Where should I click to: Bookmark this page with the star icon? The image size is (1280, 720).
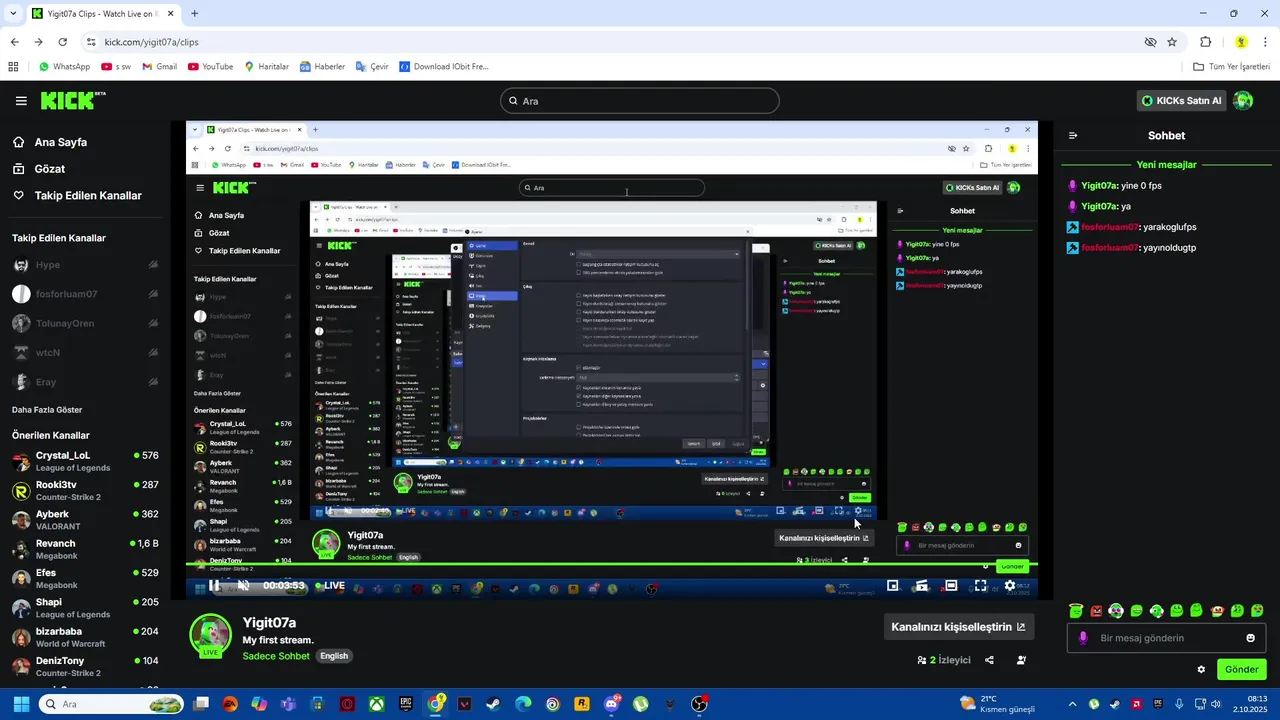point(1172,42)
